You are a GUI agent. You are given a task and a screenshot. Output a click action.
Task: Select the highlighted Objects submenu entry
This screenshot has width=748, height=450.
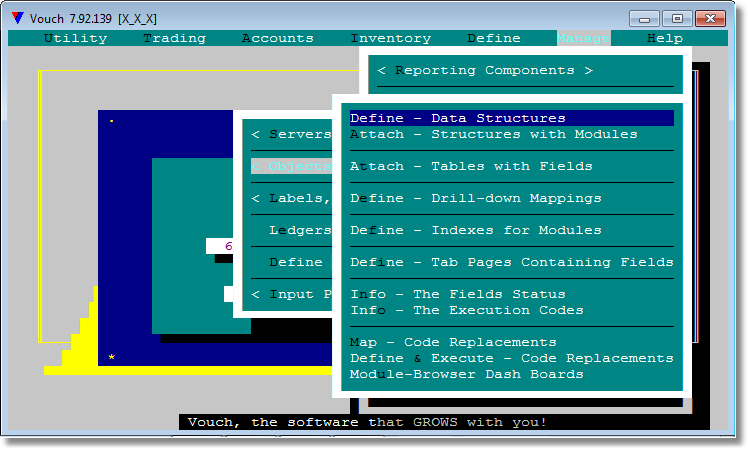click(291, 166)
